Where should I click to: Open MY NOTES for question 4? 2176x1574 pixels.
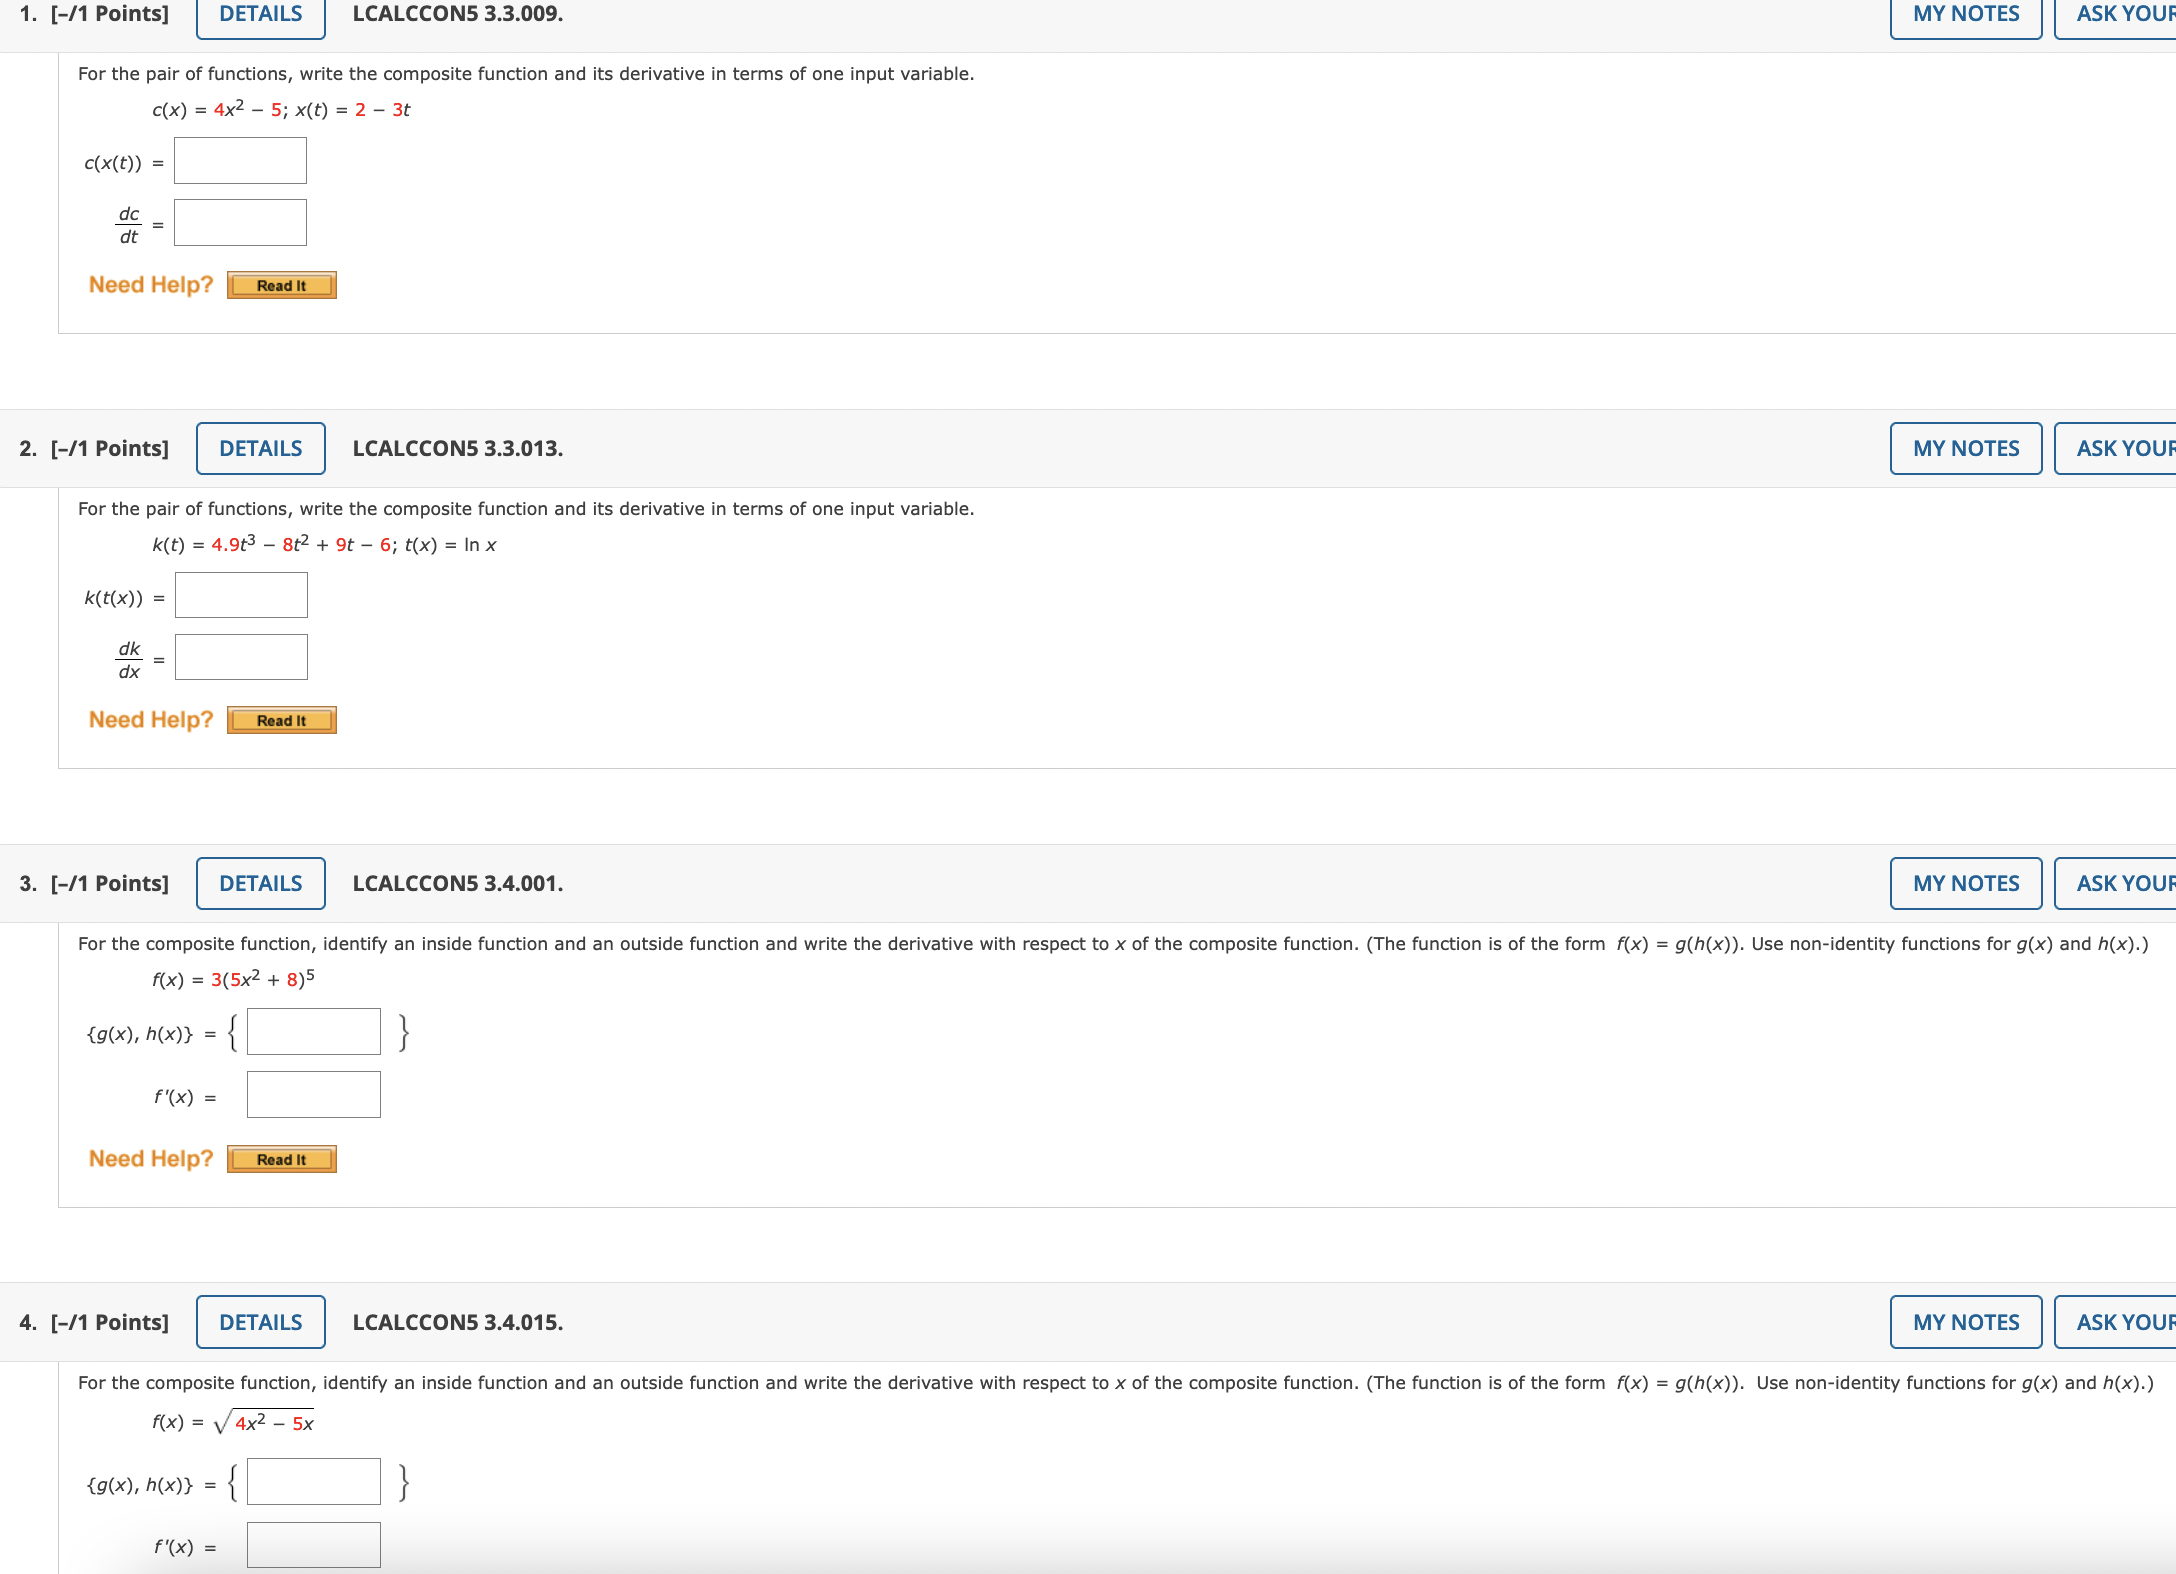1965,1322
